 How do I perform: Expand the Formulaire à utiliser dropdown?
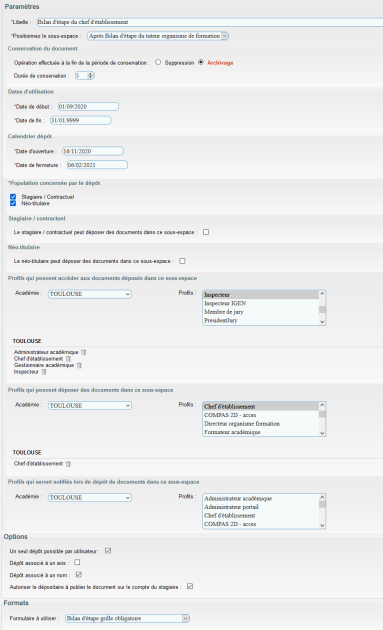(127, 618)
